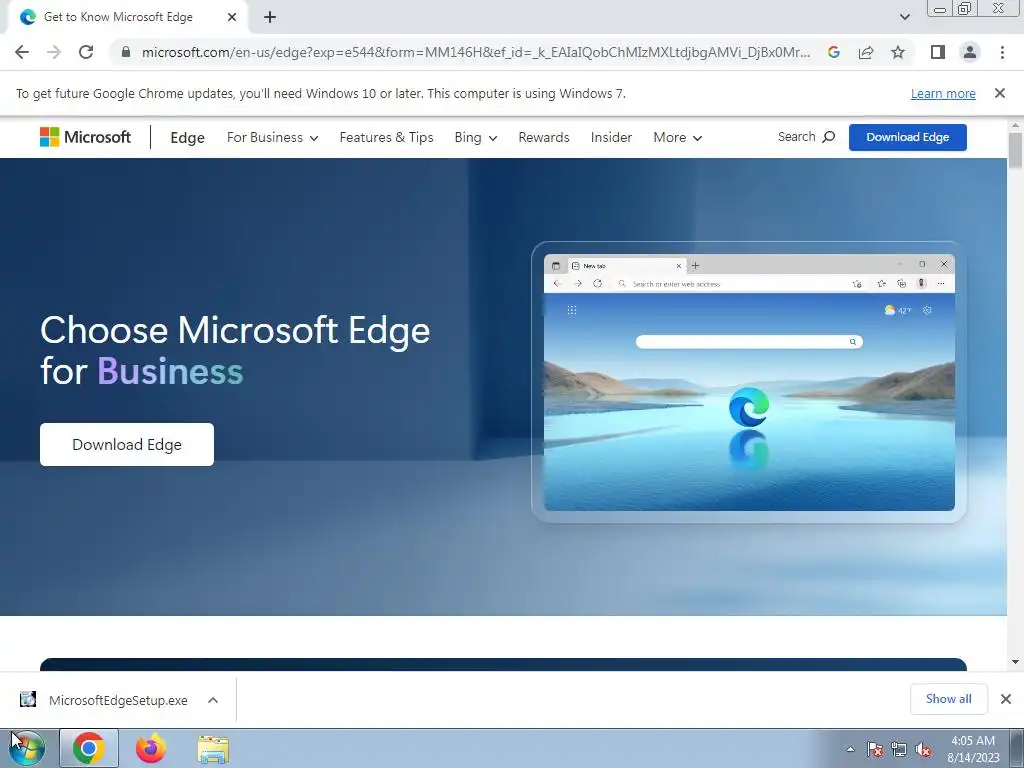Open Windows Explorer from the taskbar
The height and width of the screenshot is (768, 1024).
click(213, 750)
